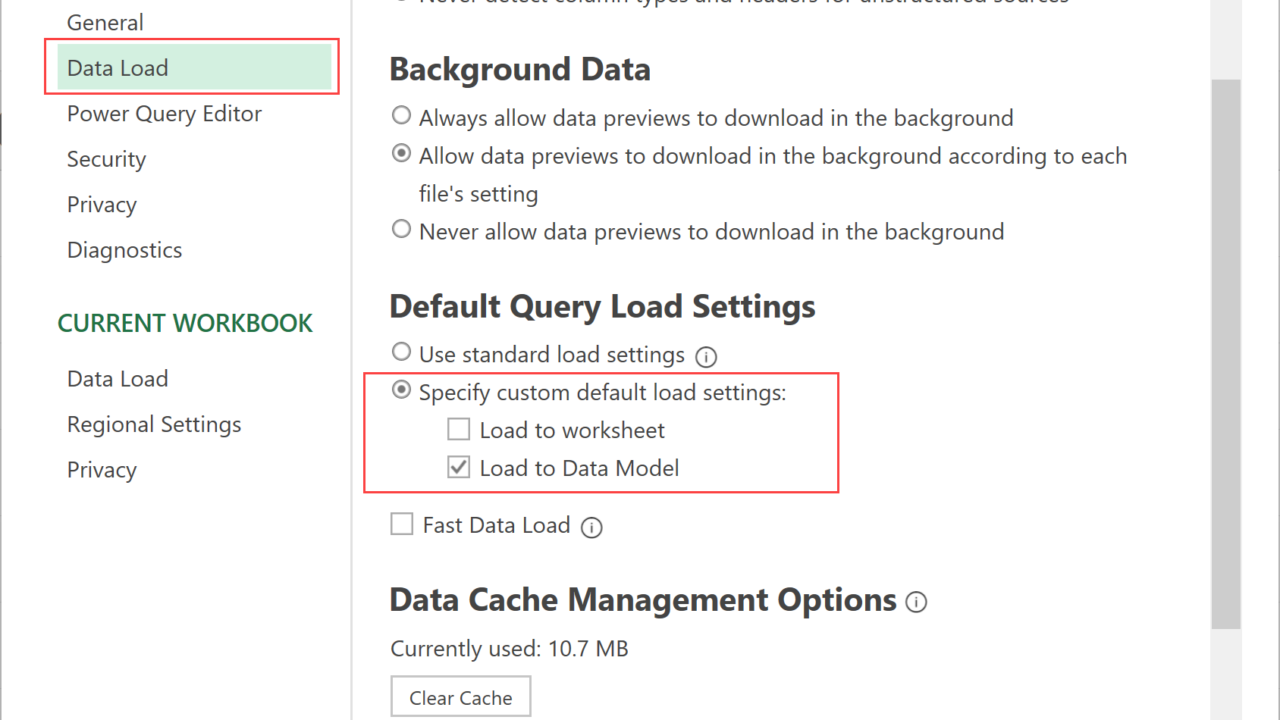
Task: Open Privacy under Current Workbook section
Action: point(101,470)
